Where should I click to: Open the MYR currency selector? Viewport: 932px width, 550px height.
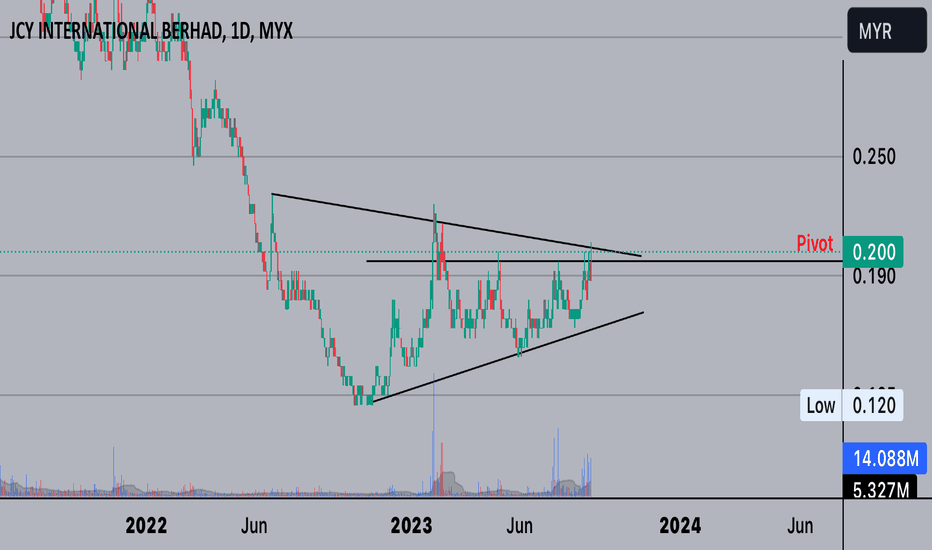886,30
